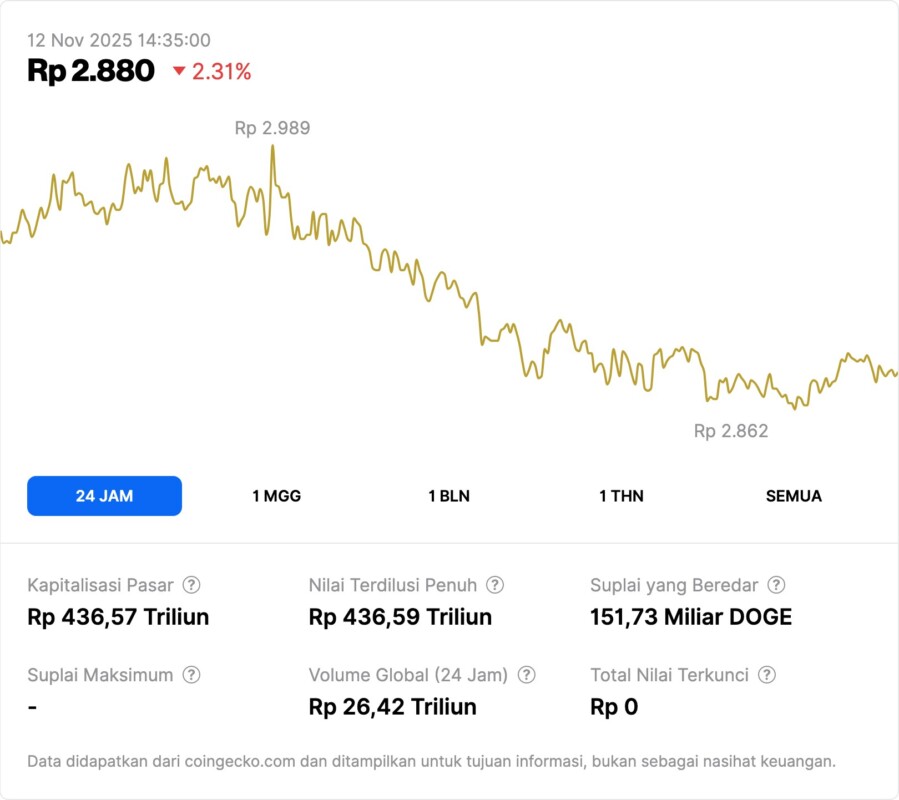
Task: Show the 1 THN price history
Action: 621,496
